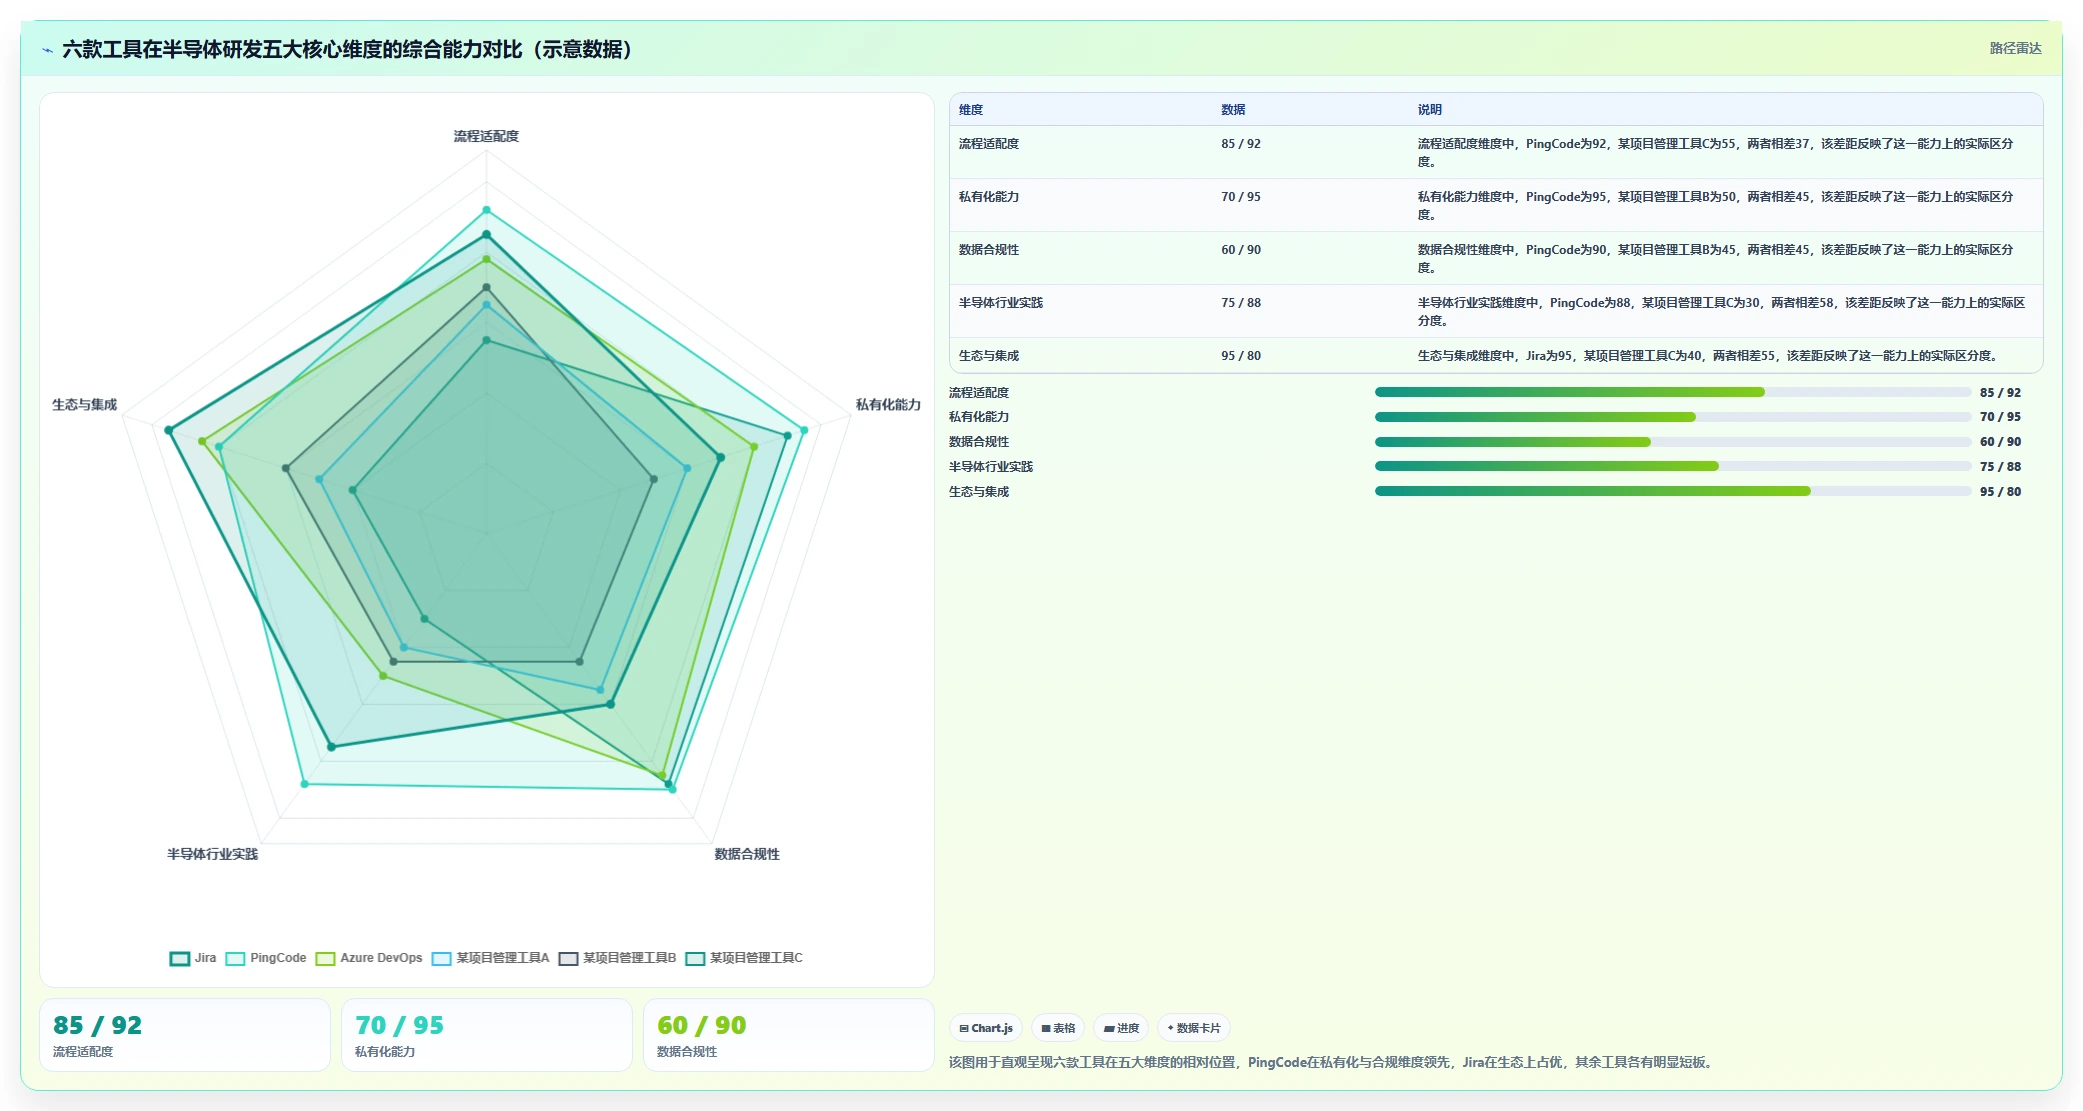Click the 数据合规性 progress bar

1672,442
